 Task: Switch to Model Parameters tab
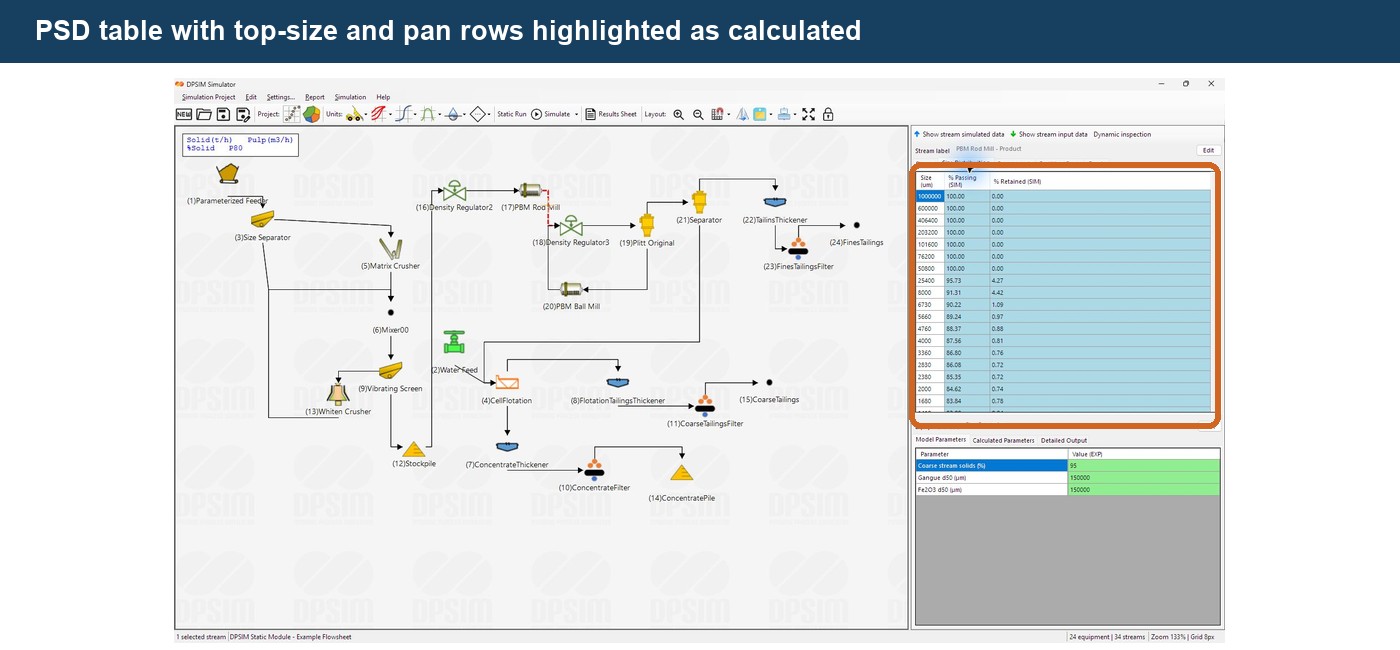[941, 440]
